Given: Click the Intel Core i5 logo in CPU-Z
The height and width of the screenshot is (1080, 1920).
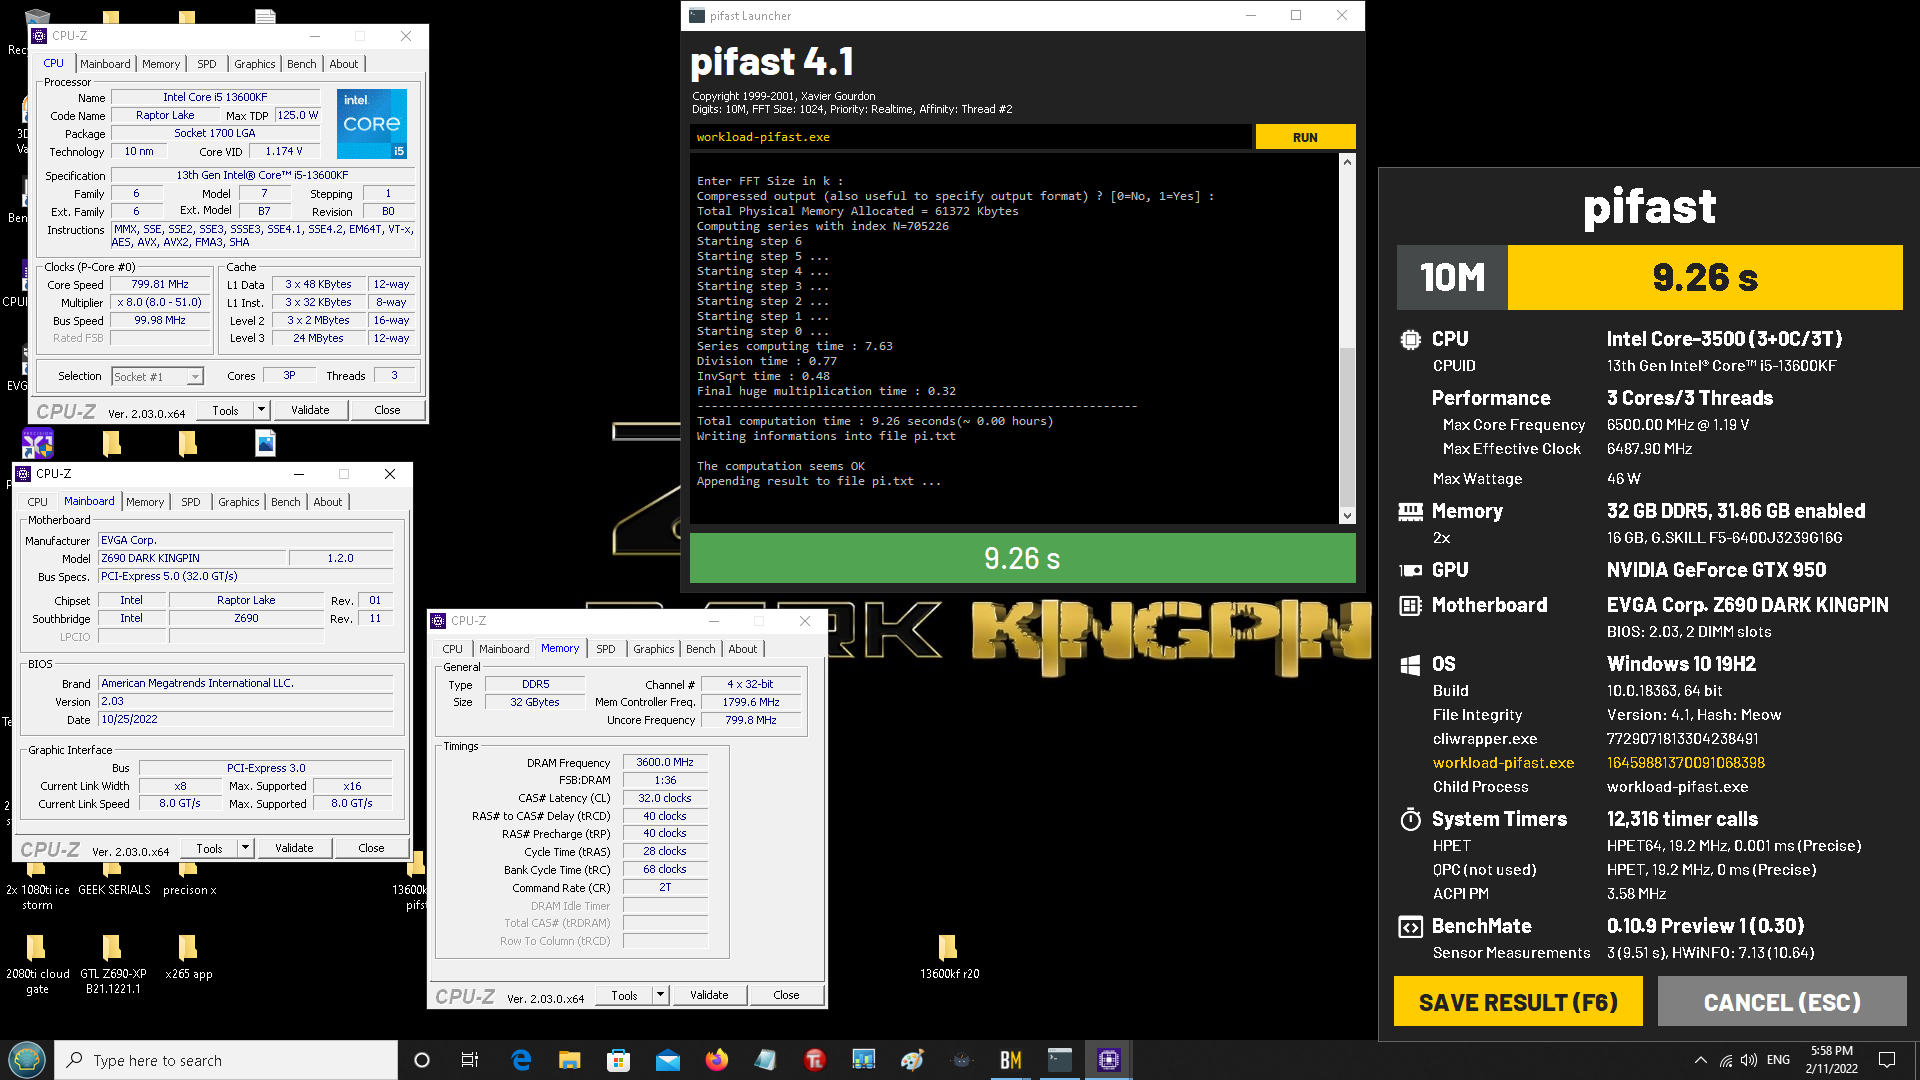Looking at the screenshot, I should point(372,124).
